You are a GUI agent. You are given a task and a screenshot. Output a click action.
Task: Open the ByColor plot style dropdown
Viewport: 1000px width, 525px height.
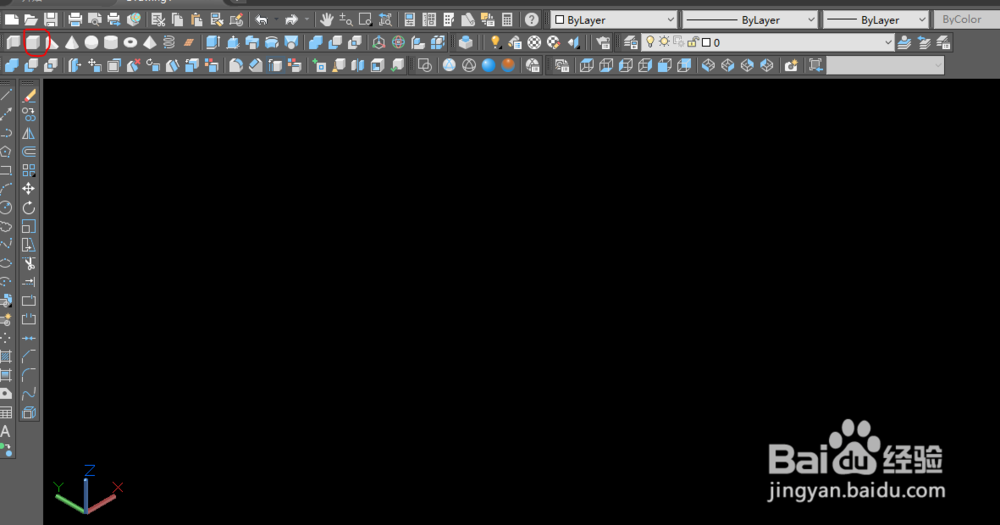[966, 20]
